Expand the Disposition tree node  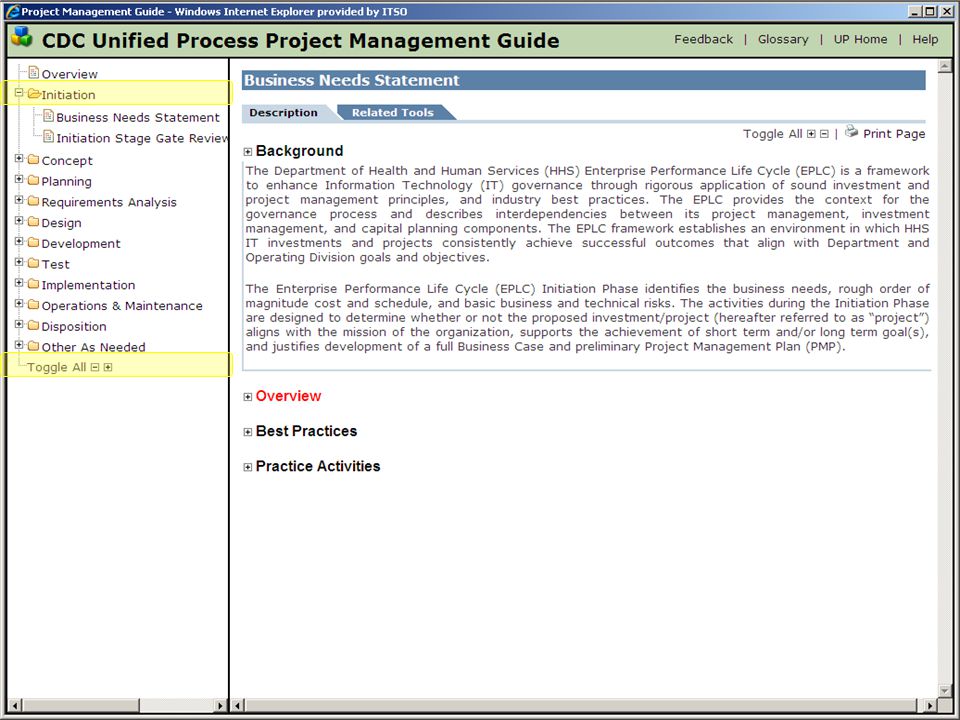click(x=19, y=324)
